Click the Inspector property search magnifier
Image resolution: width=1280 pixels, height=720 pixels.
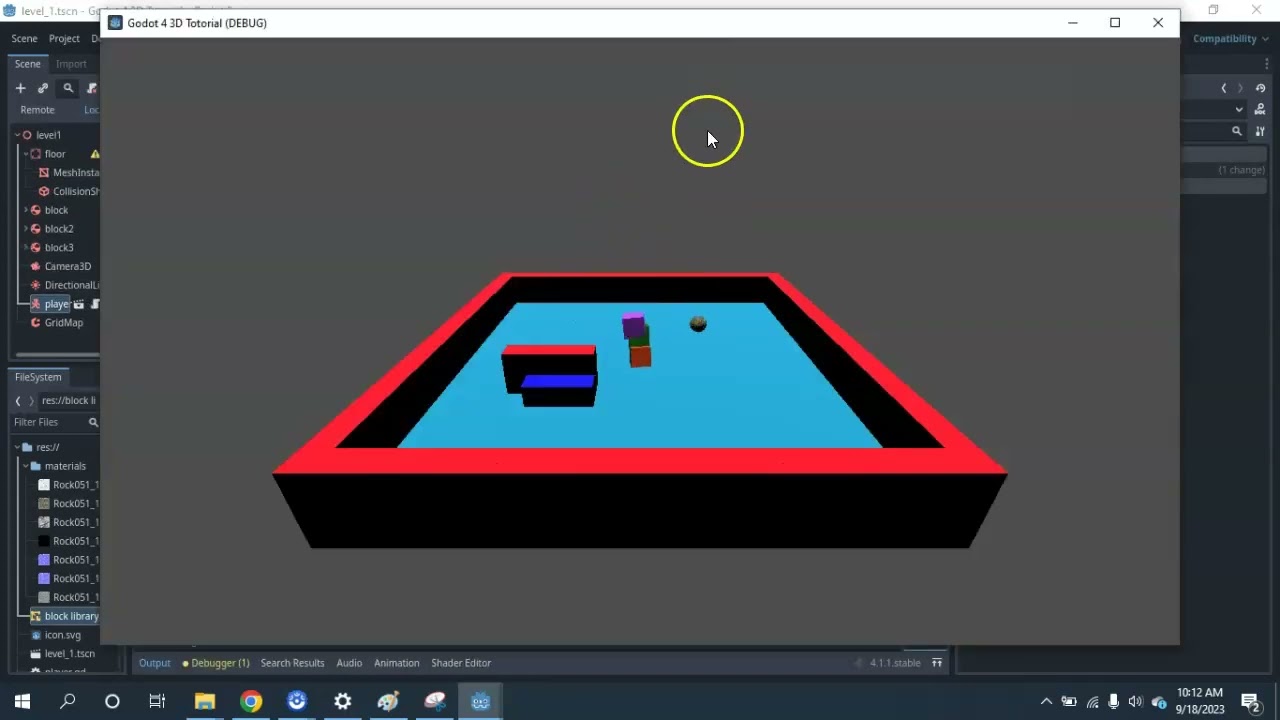click(1237, 131)
